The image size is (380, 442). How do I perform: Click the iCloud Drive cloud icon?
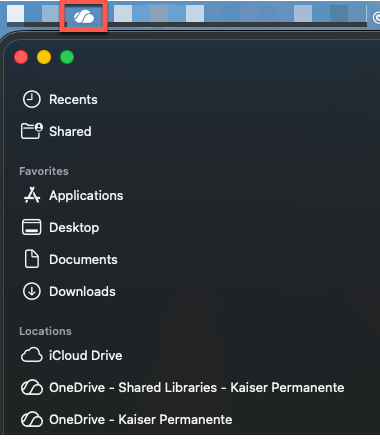pos(32,355)
